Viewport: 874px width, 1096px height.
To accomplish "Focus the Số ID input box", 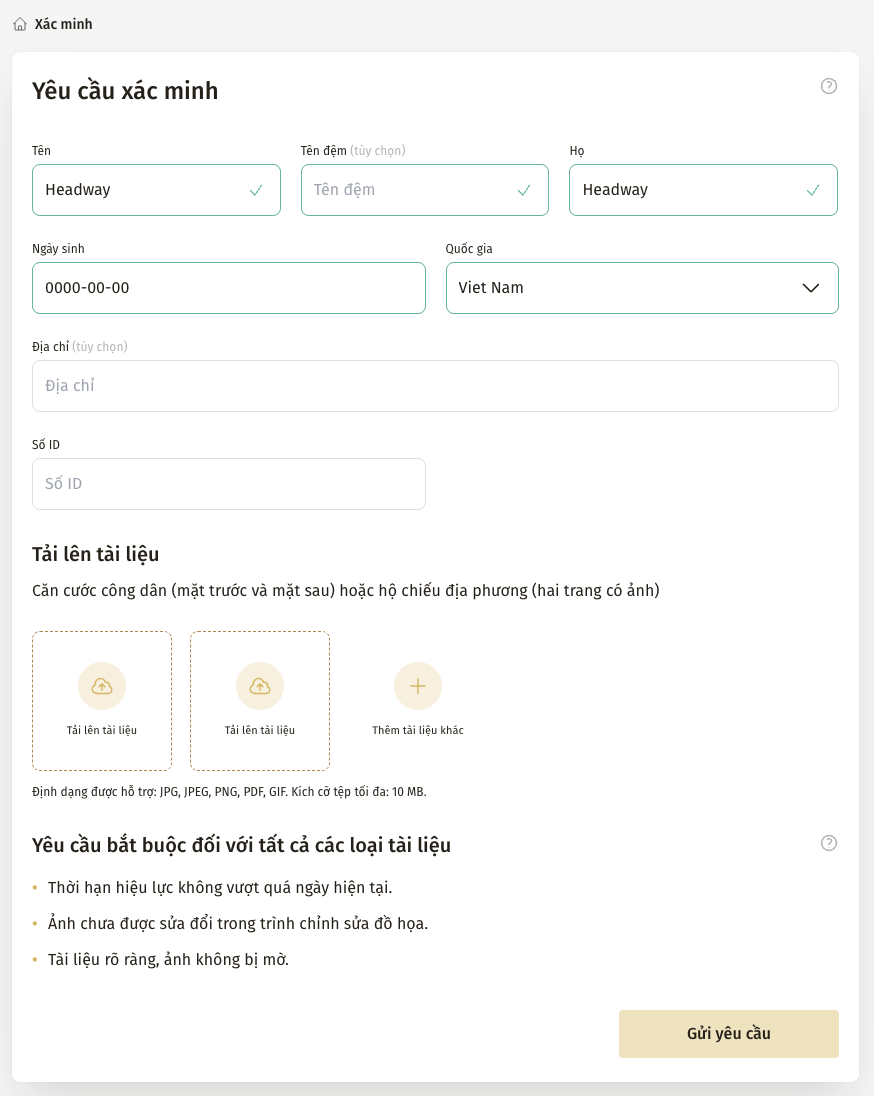I will point(228,484).
